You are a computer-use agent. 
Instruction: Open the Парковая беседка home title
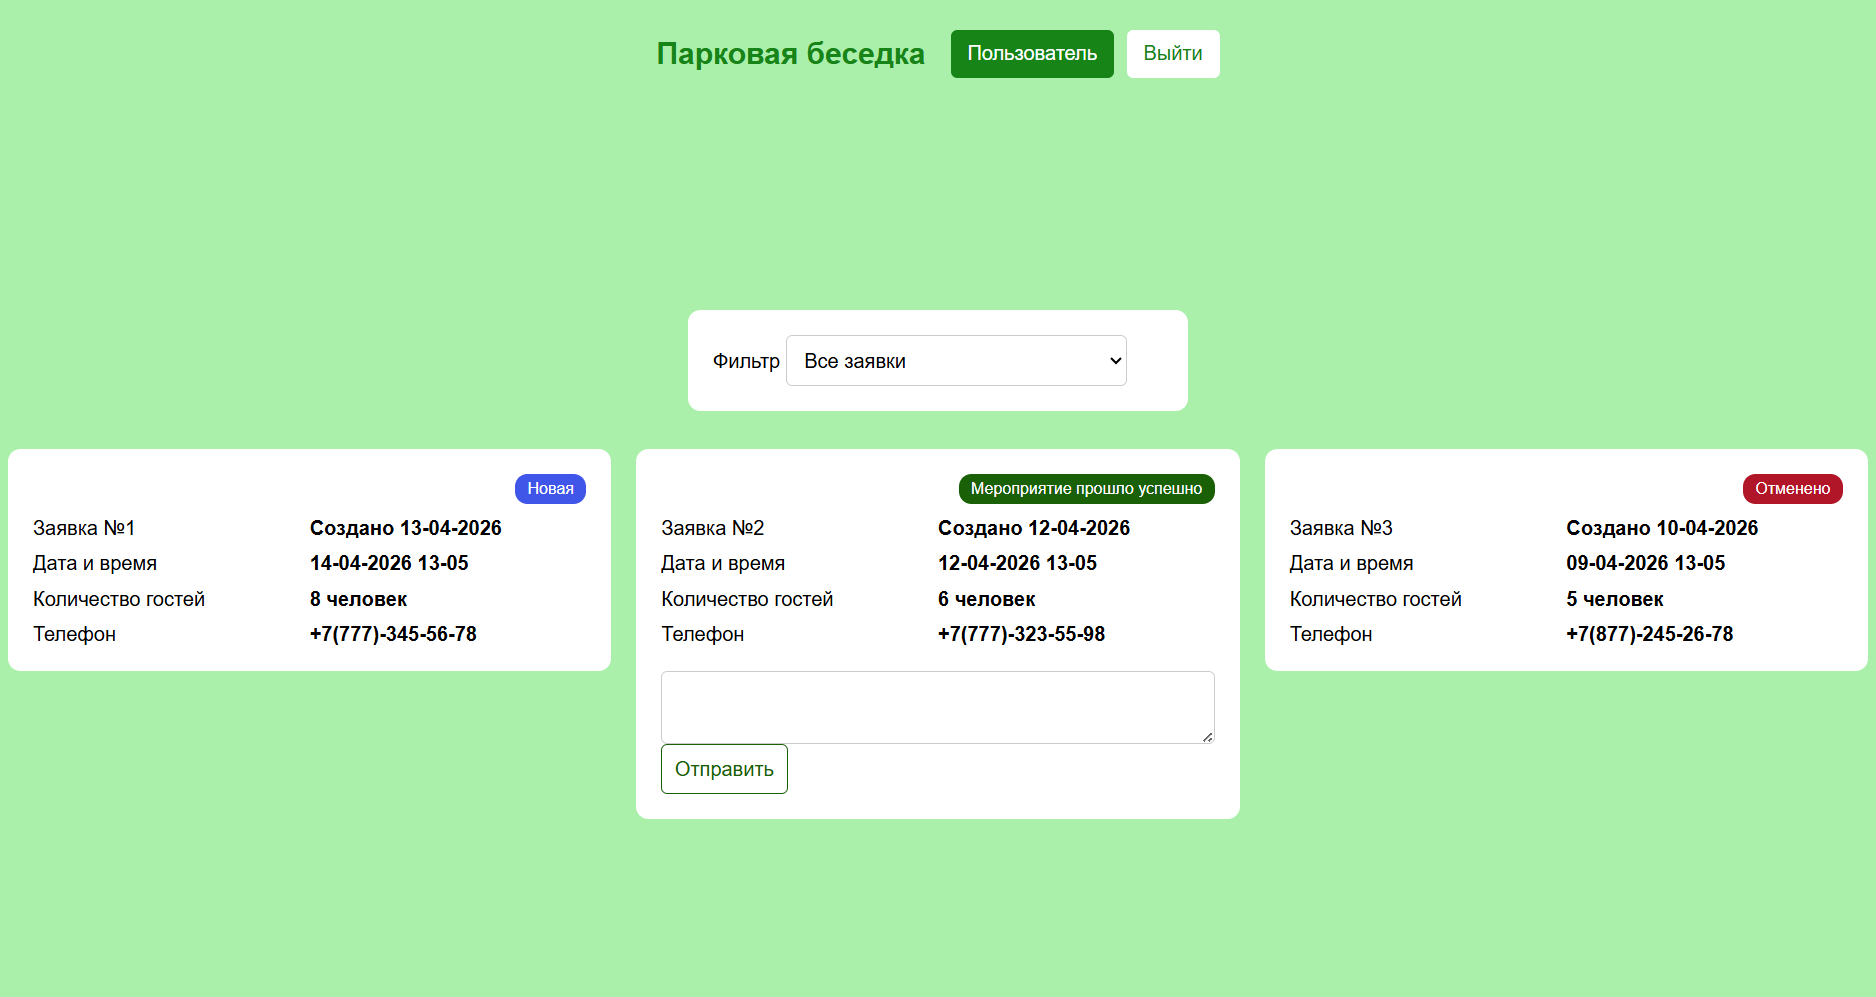click(x=790, y=53)
